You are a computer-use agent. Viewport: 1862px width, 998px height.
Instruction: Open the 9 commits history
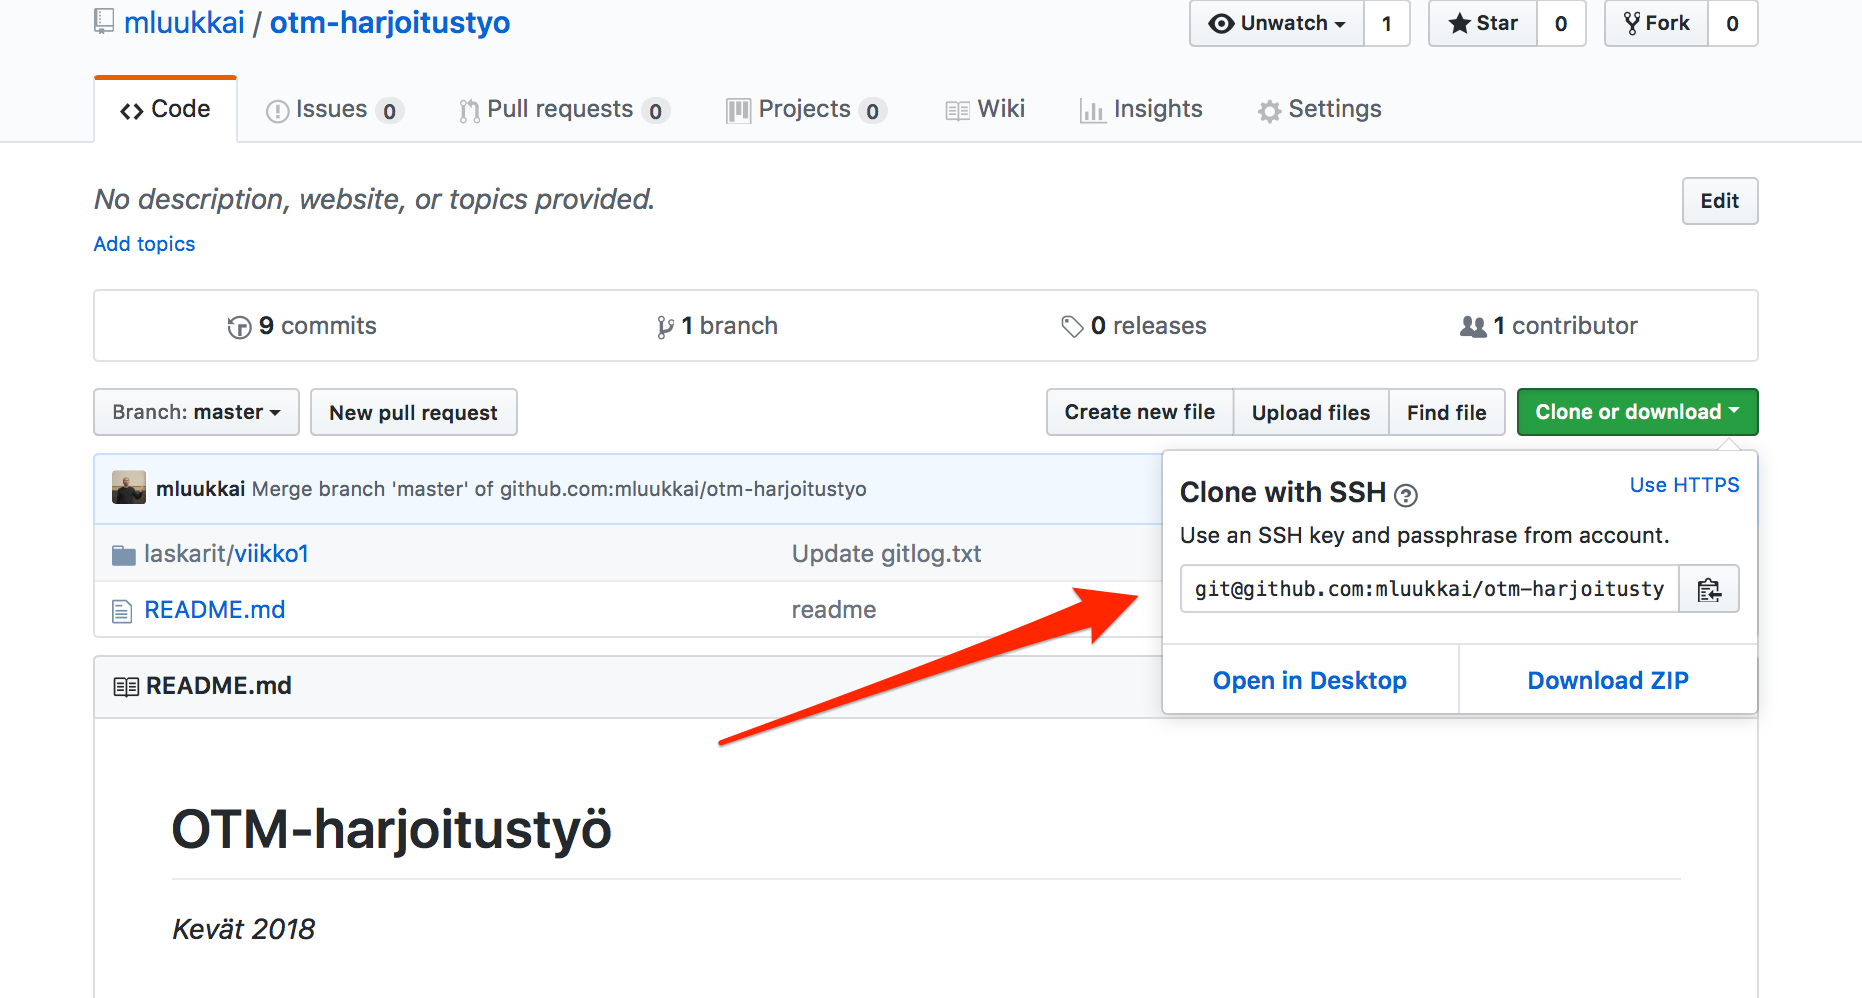pyautogui.click(x=302, y=326)
